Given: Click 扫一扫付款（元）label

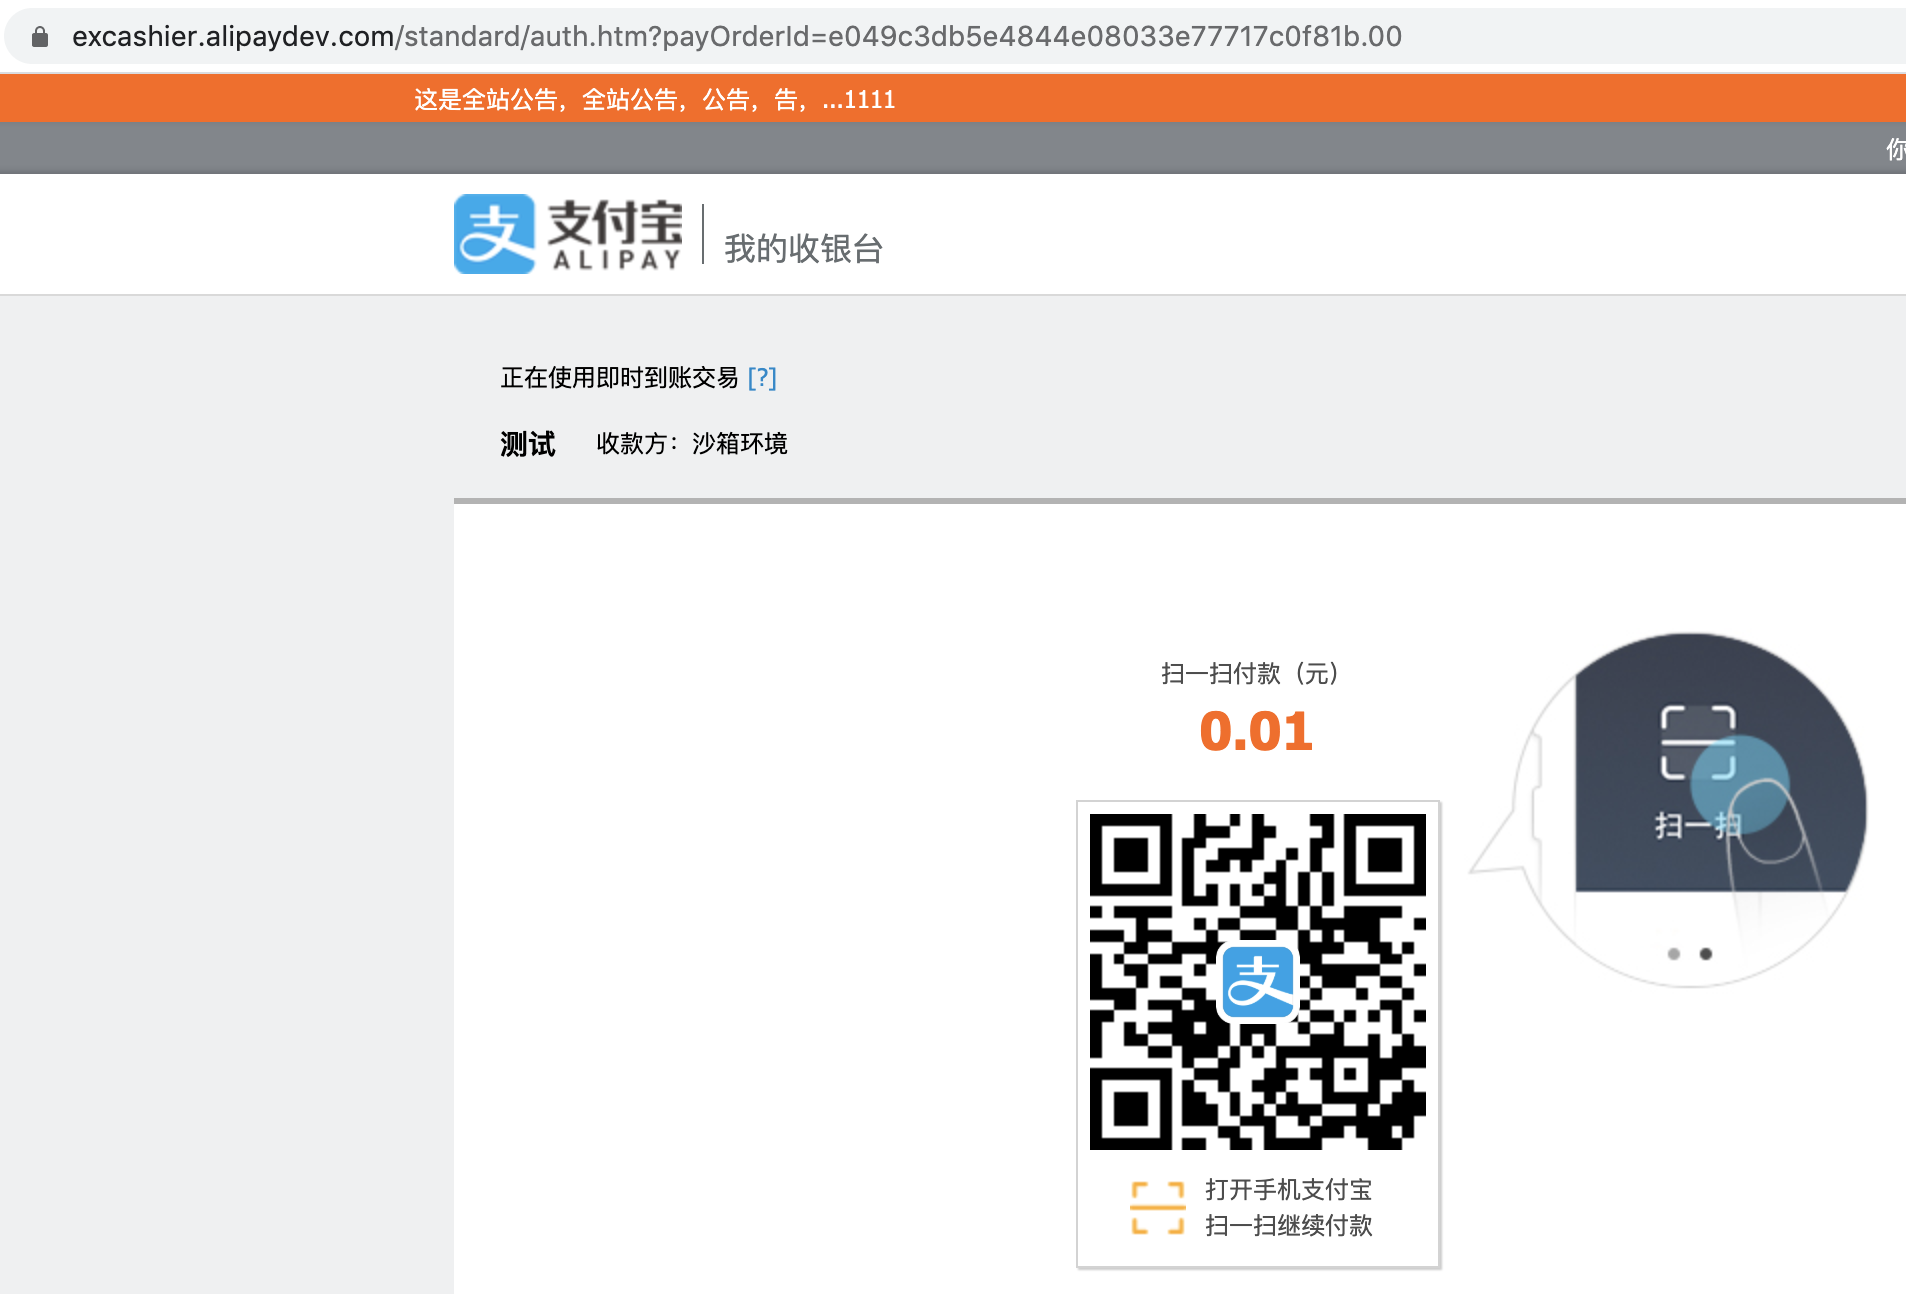Looking at the screenshot, I should tap(1250, 673).
